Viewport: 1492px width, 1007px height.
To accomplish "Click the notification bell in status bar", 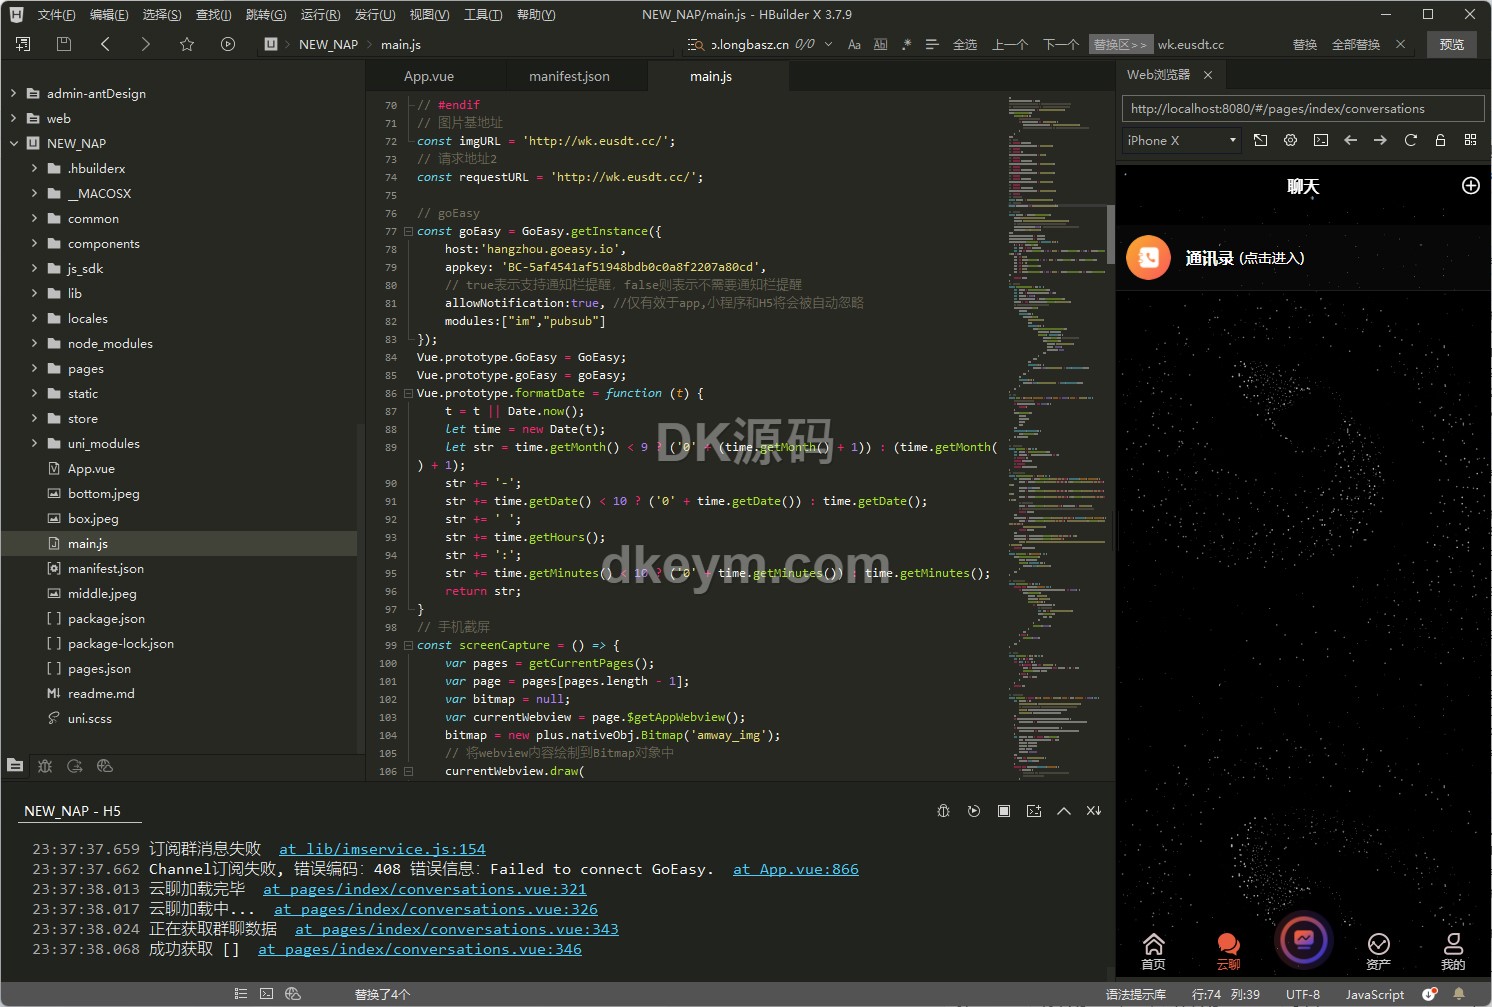I will point(1459,994).
